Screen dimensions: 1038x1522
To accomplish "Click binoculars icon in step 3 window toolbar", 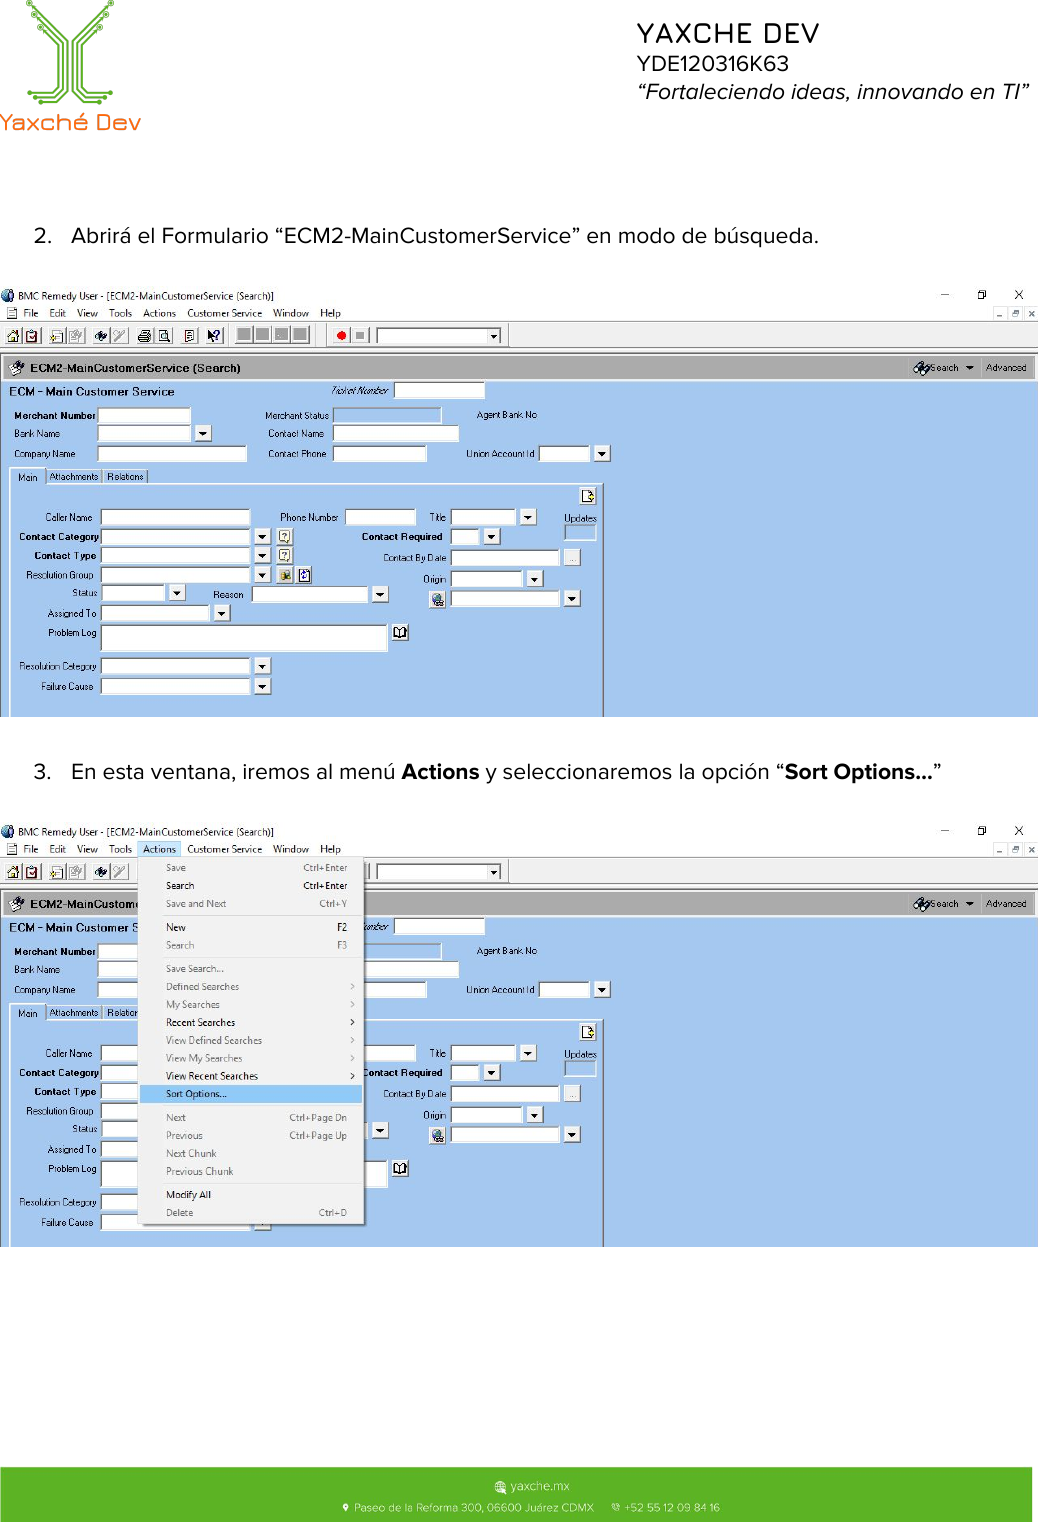I will point(101,872).
